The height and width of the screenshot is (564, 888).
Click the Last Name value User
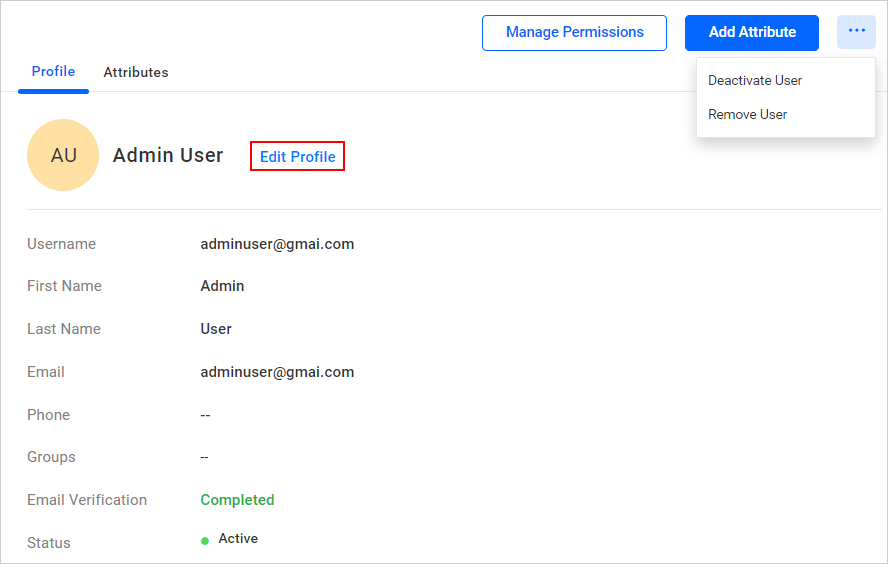pyautogui.click(x=216, y=329)
